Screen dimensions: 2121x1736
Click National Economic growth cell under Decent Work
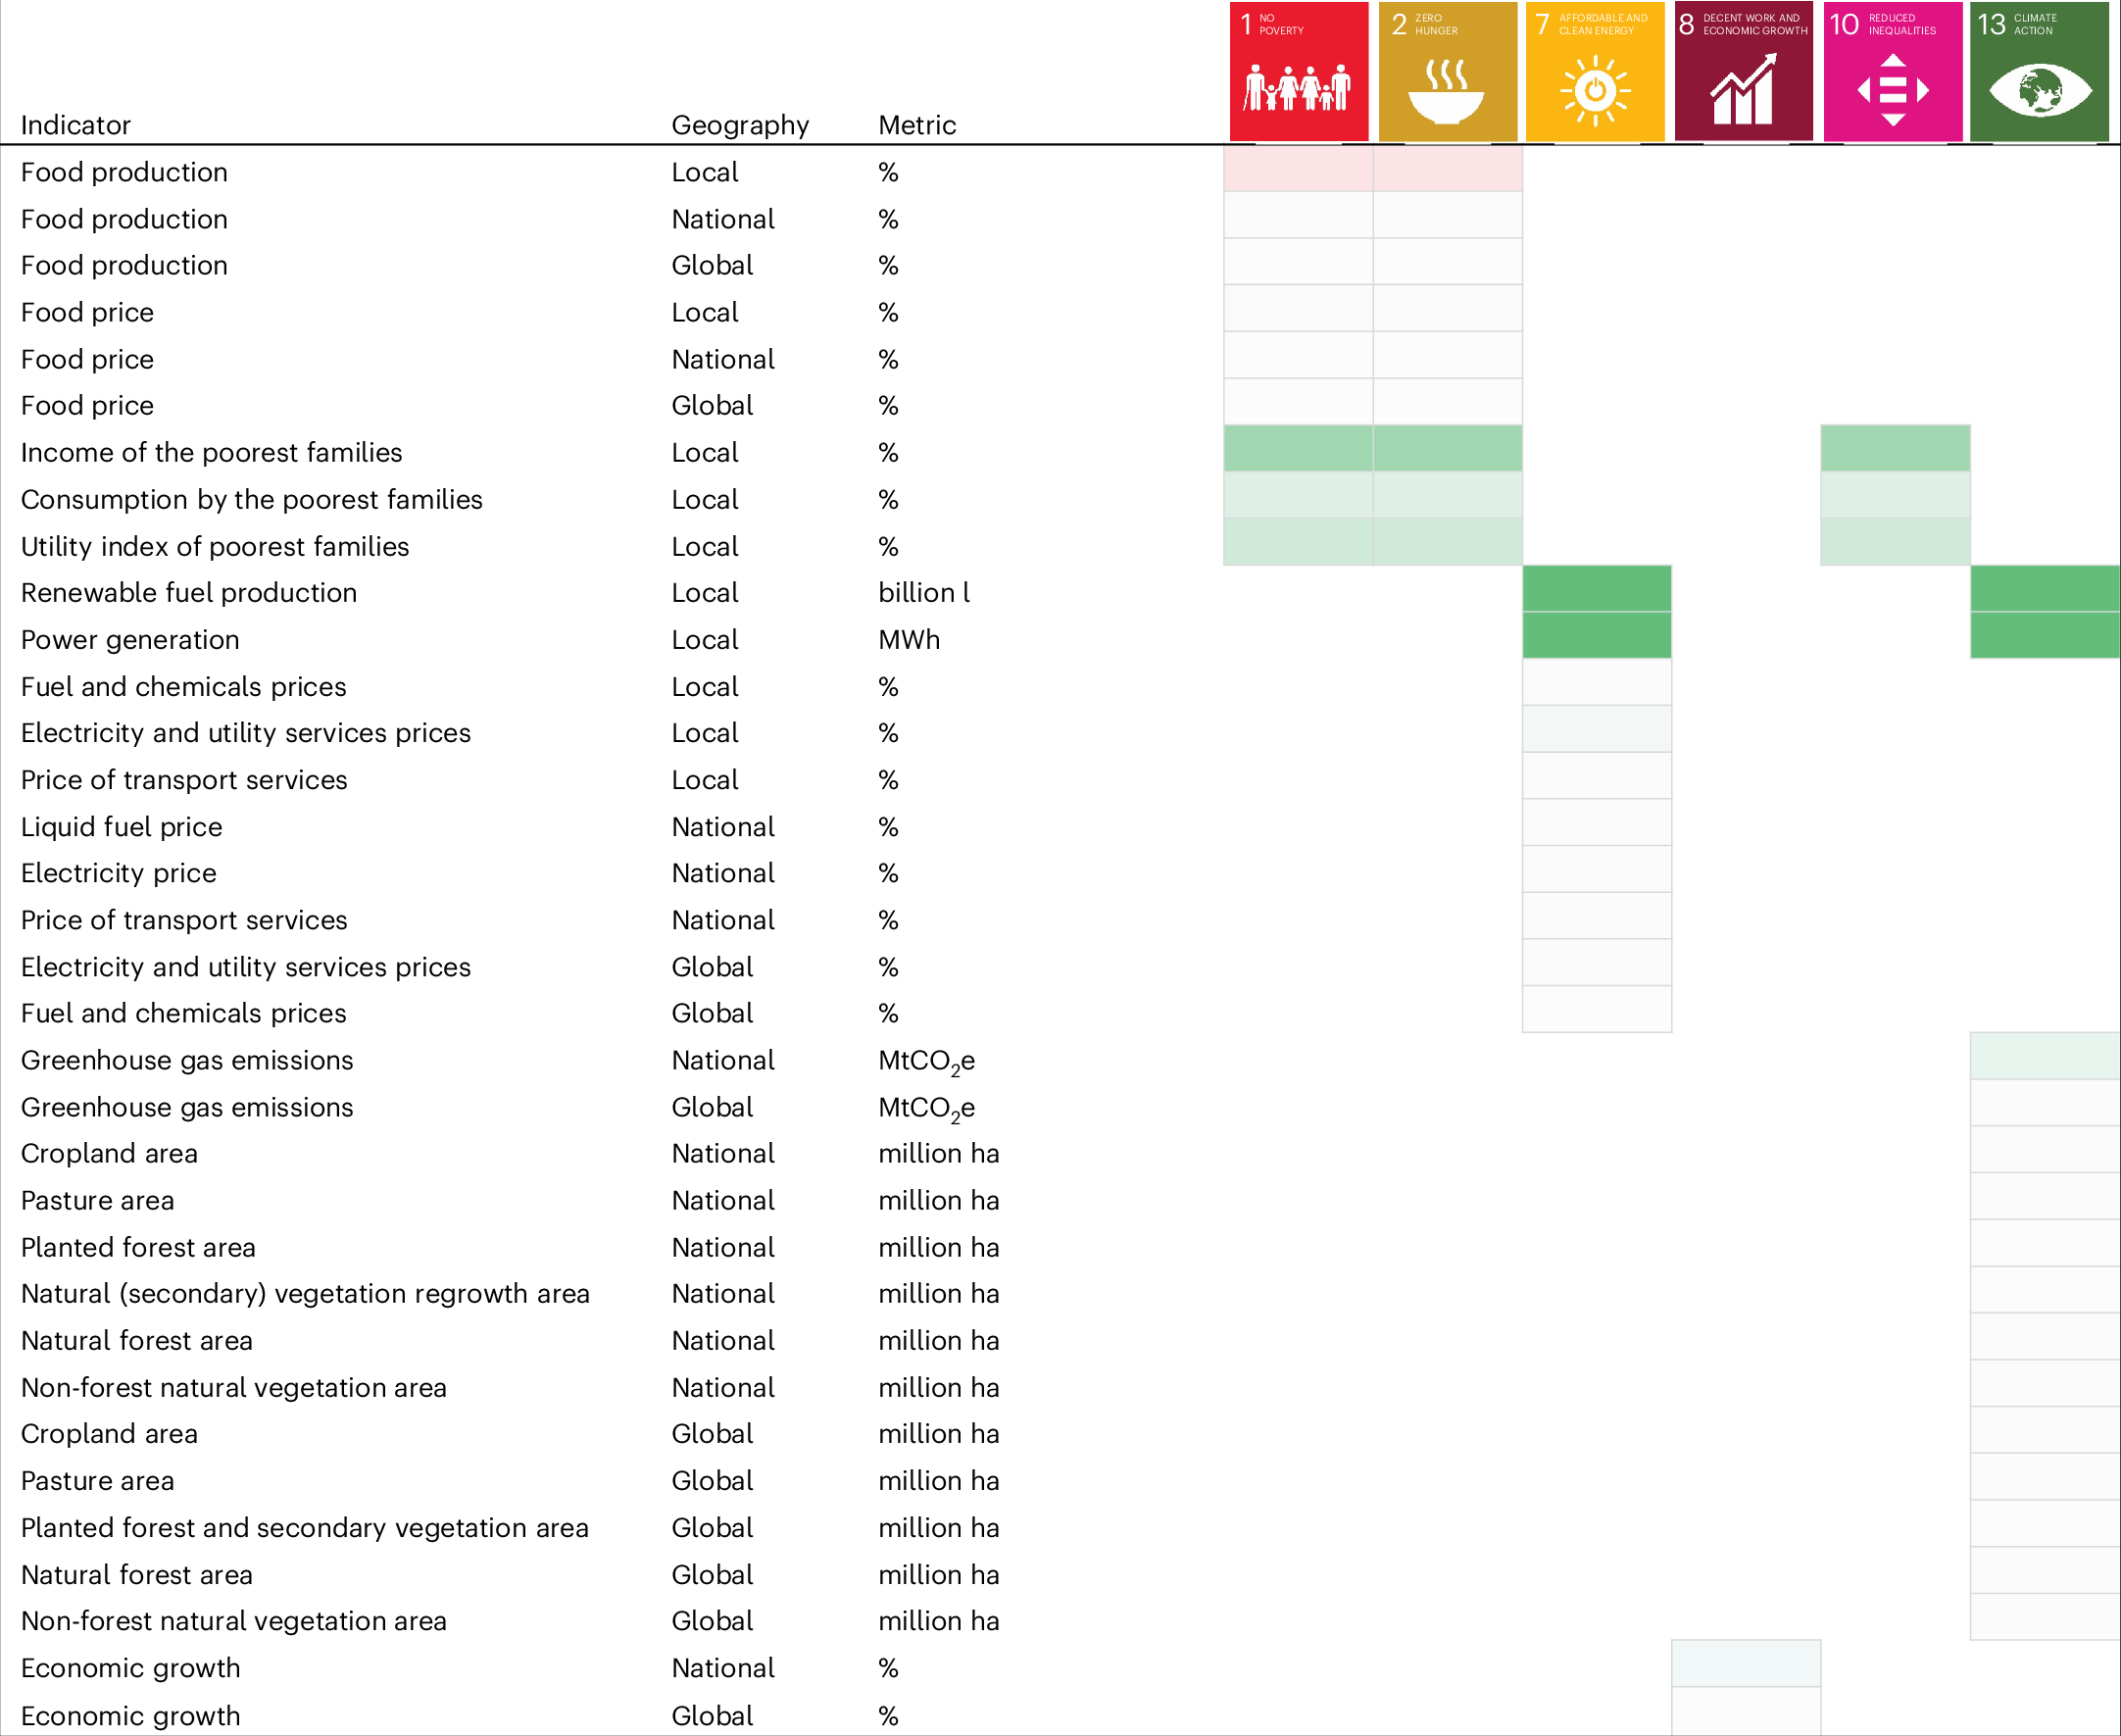pos(1745,1663)
